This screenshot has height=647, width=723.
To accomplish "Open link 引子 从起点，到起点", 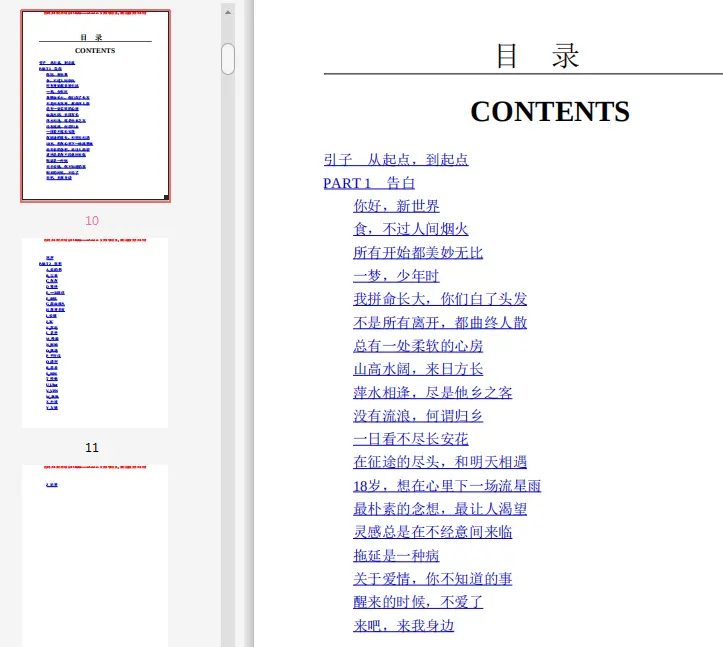I will pos(396,160).
